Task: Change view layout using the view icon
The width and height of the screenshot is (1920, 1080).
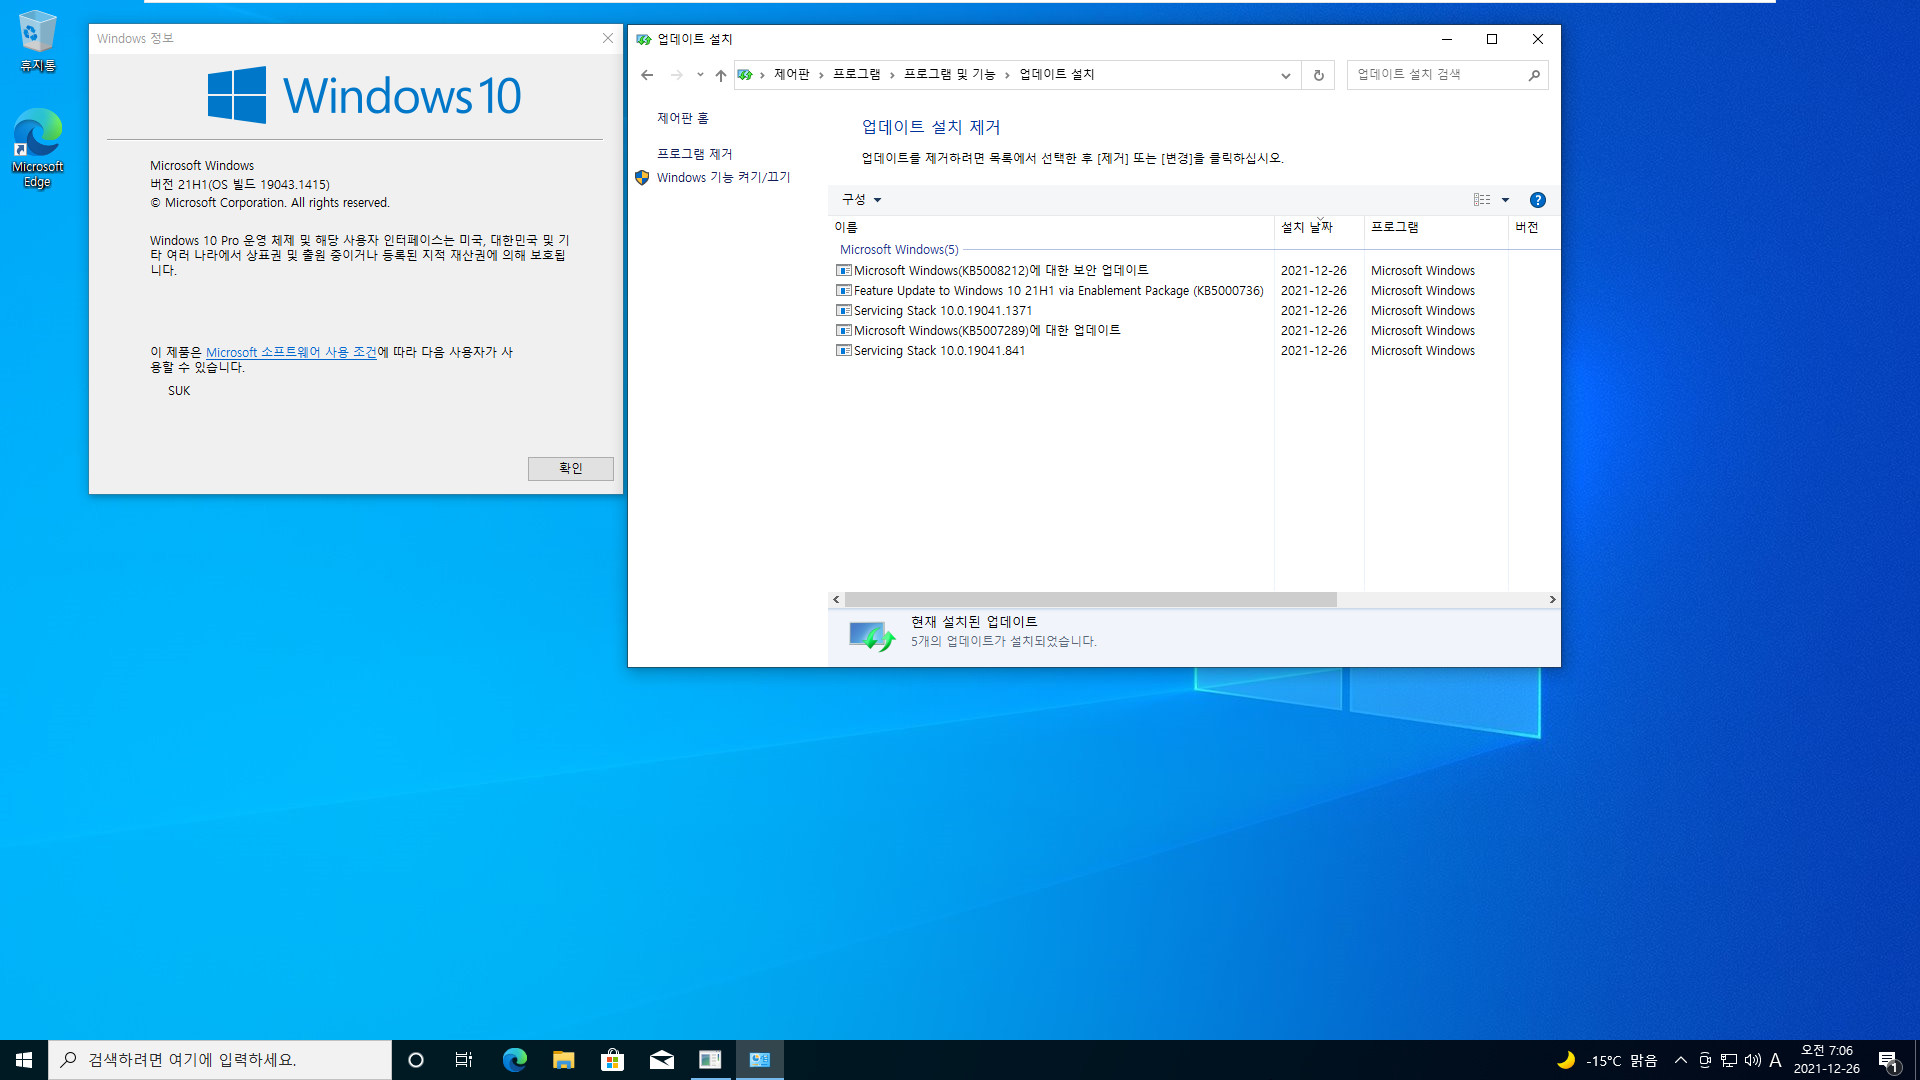Action: coord(1482,200)
